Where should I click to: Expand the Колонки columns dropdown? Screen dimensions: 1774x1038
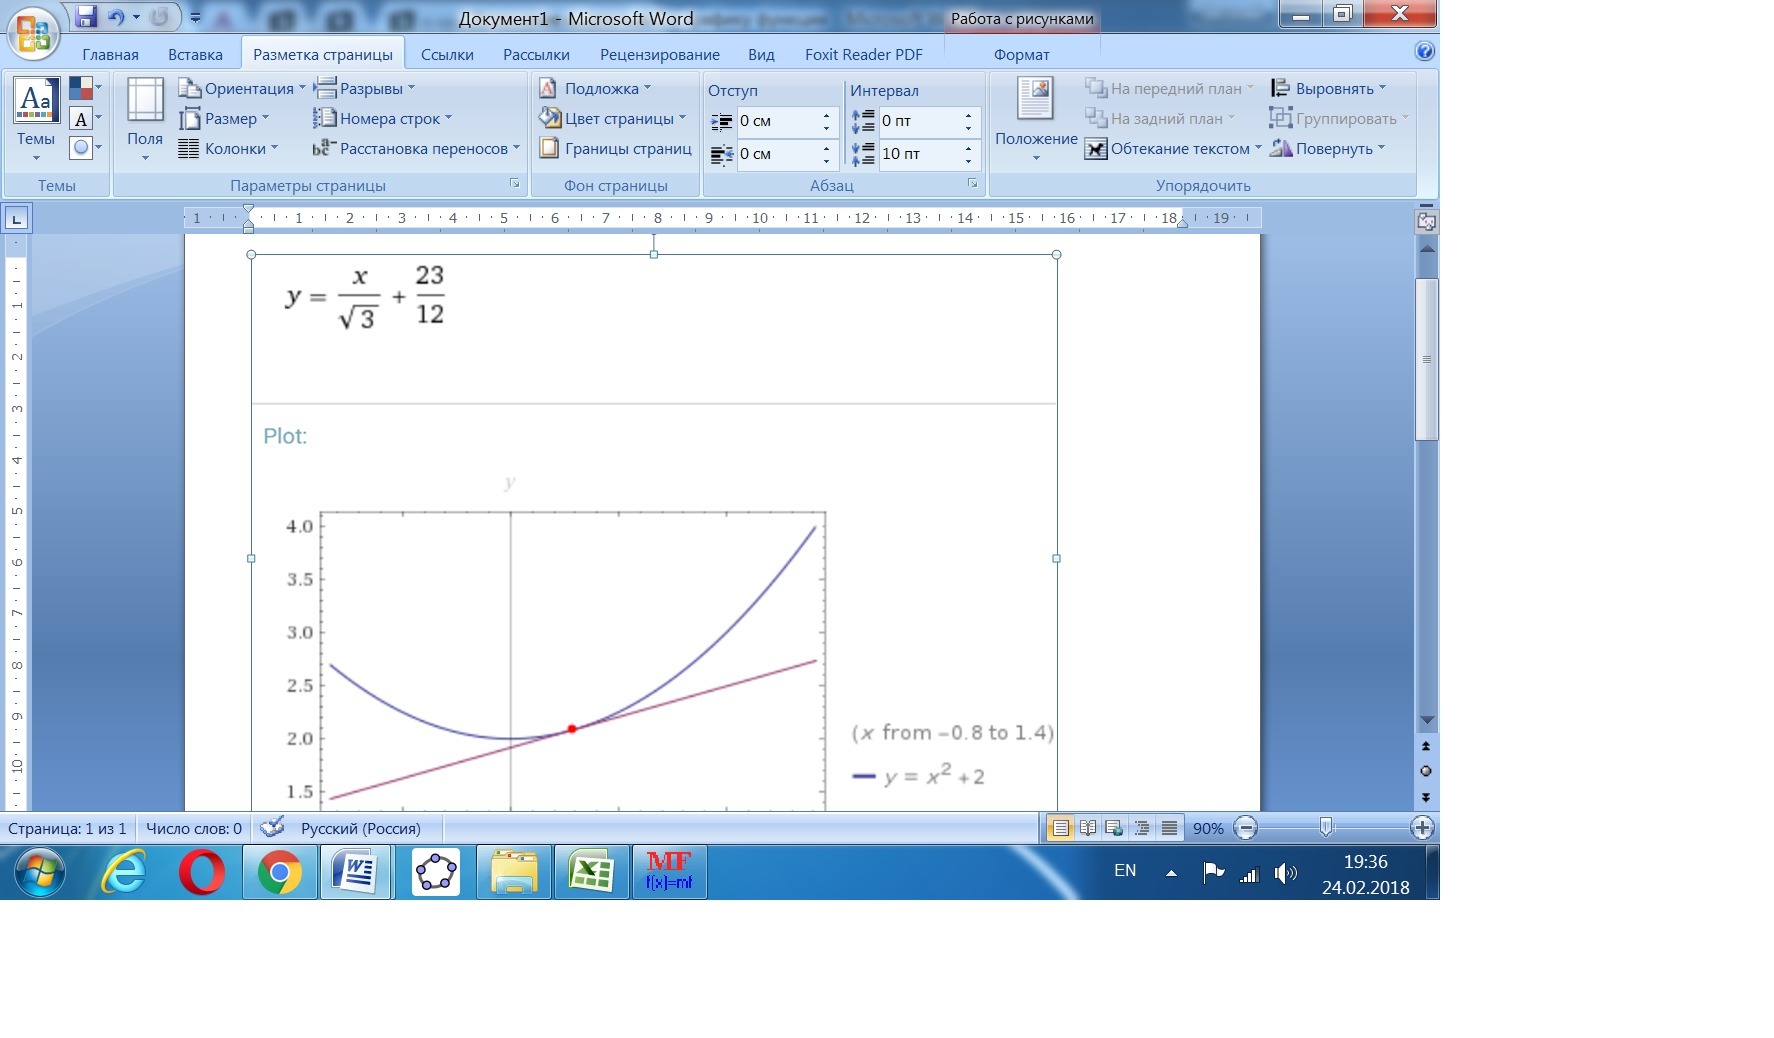(x=228, y=148)
